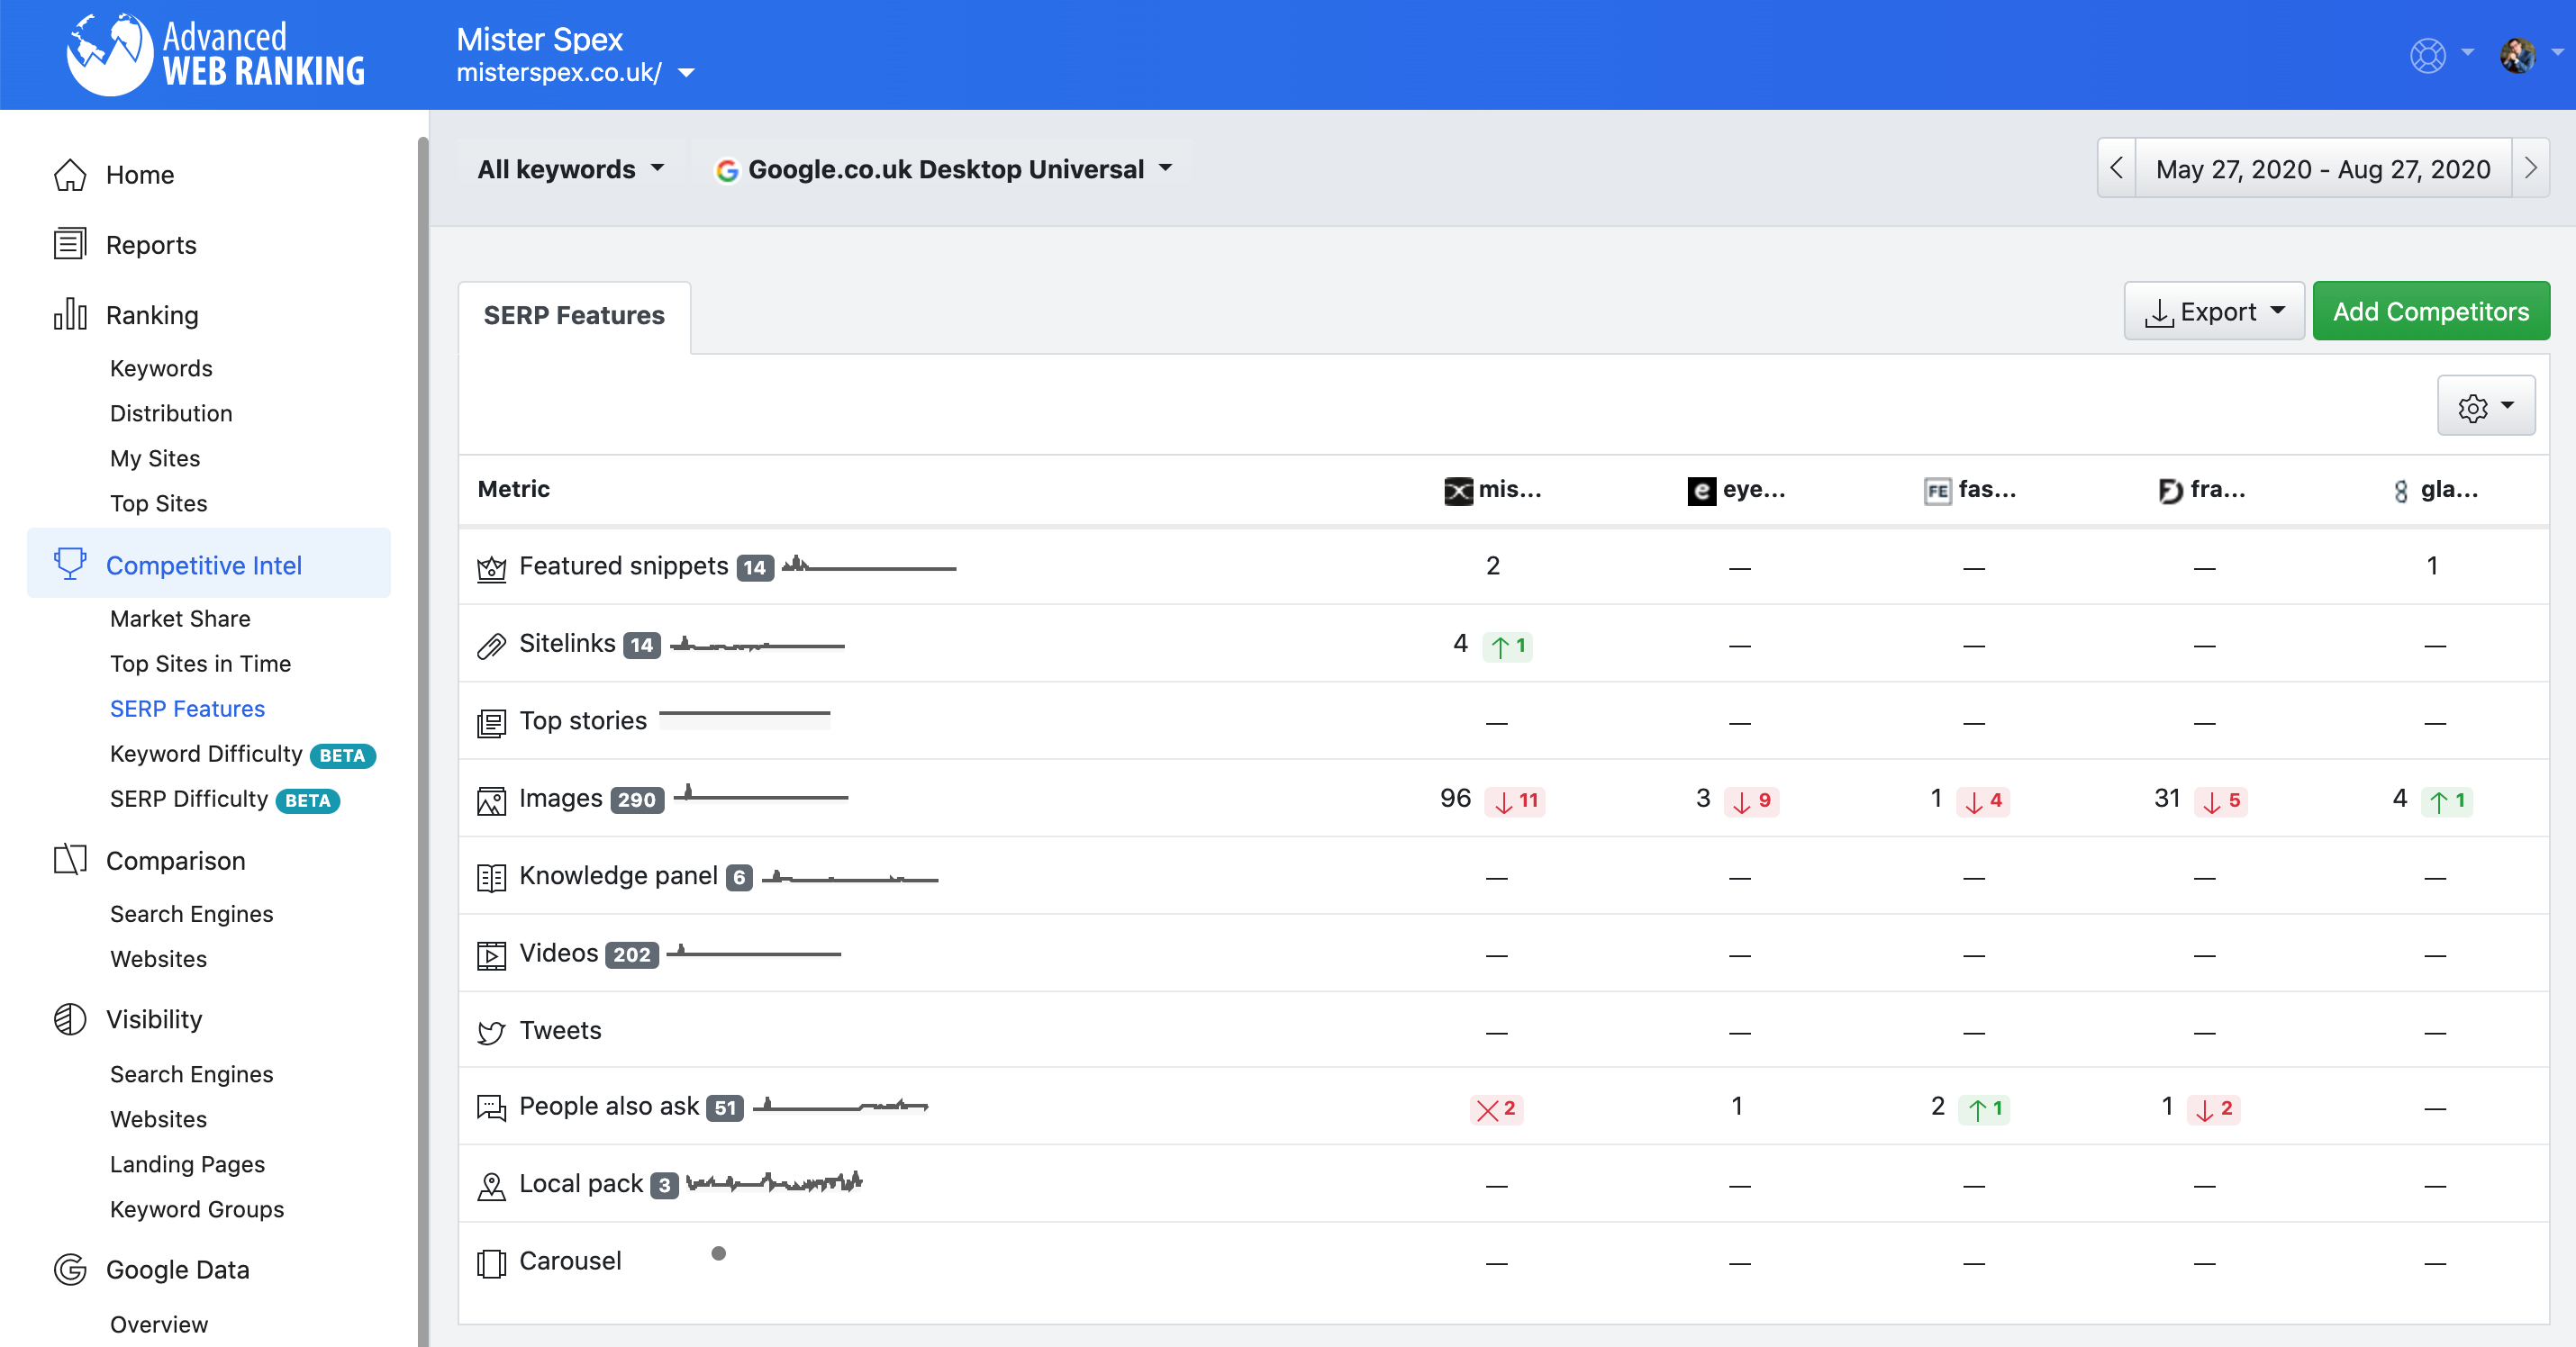The image size is (2576, 1347).
Task: Click the Sitelinks paperclip icon
Action: [x=491, y=645]
